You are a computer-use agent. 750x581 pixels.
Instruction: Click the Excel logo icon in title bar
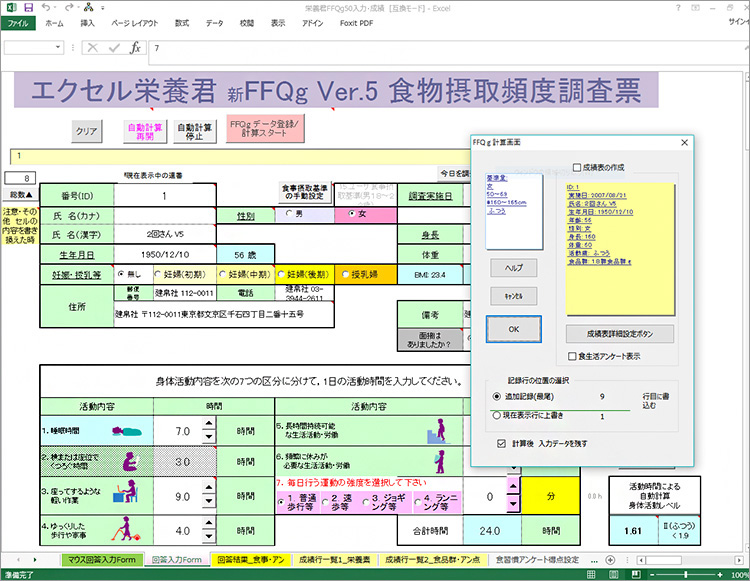[x=11, y=8]
